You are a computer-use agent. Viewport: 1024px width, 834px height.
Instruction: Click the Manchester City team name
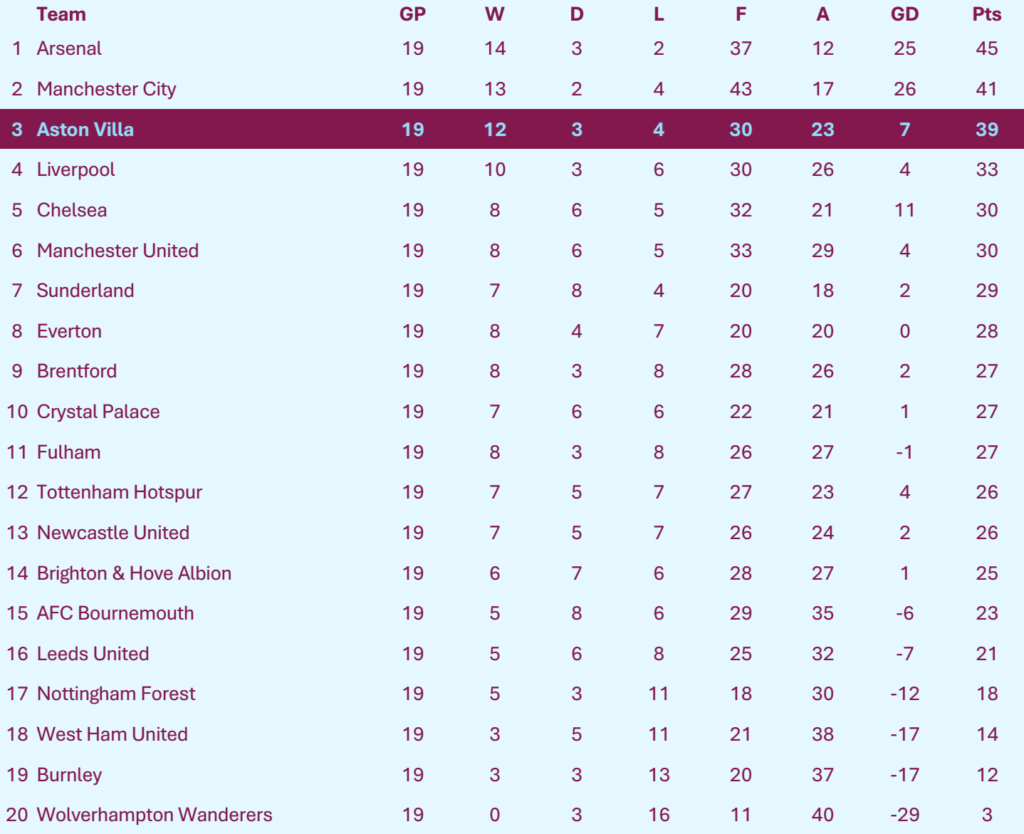pos(106,89)
